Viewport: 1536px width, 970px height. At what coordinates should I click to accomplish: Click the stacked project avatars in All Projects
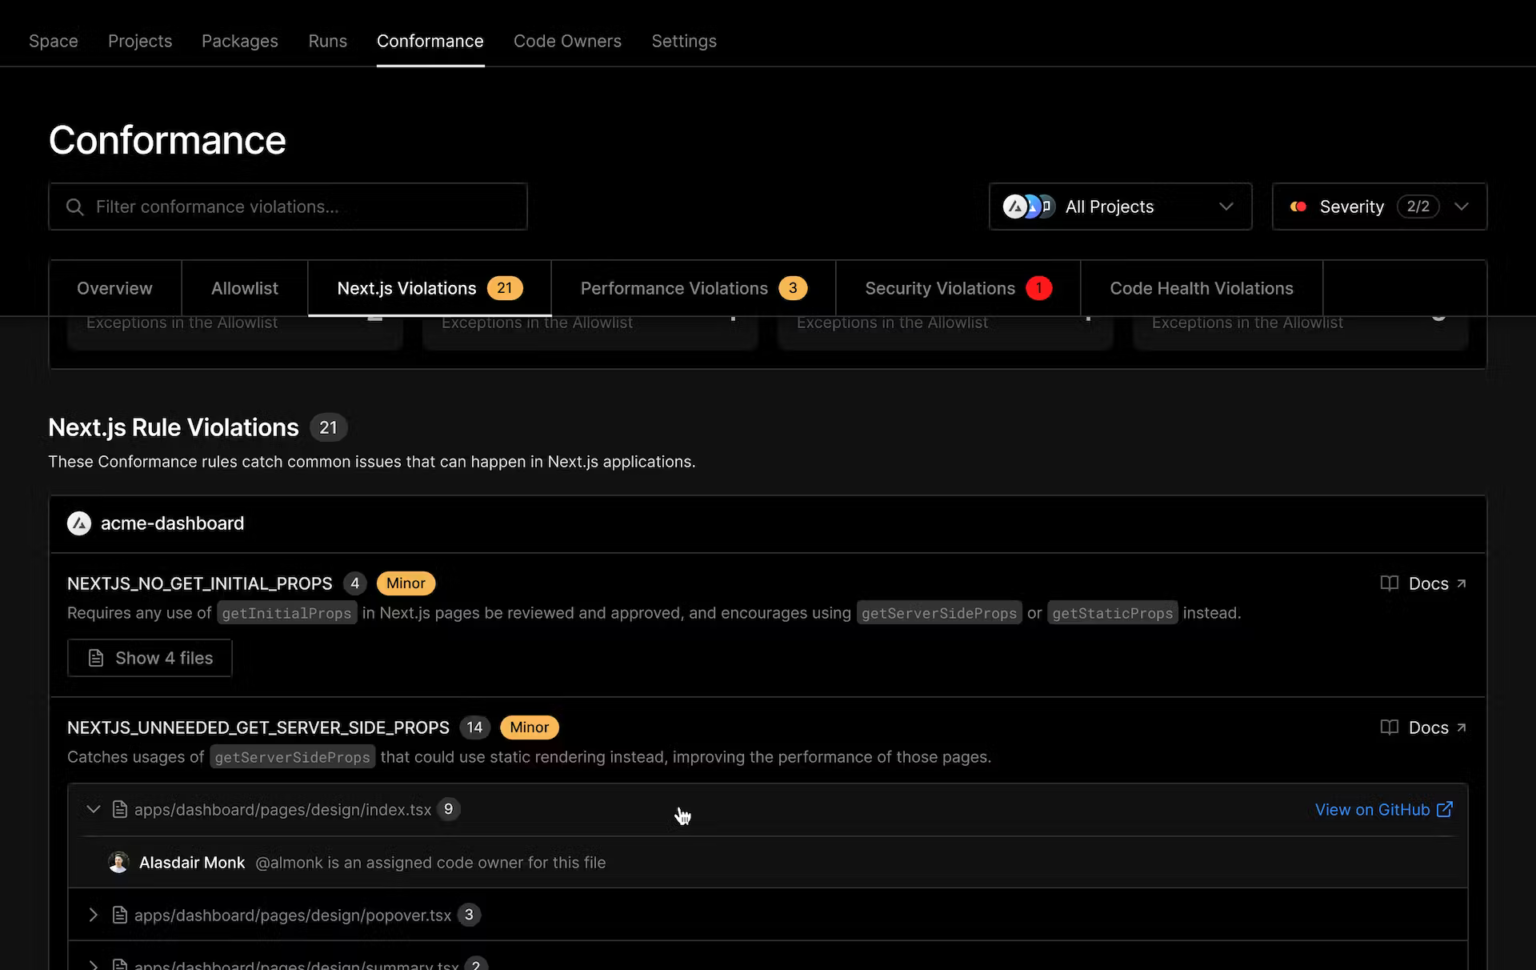tap(1028, 207)
